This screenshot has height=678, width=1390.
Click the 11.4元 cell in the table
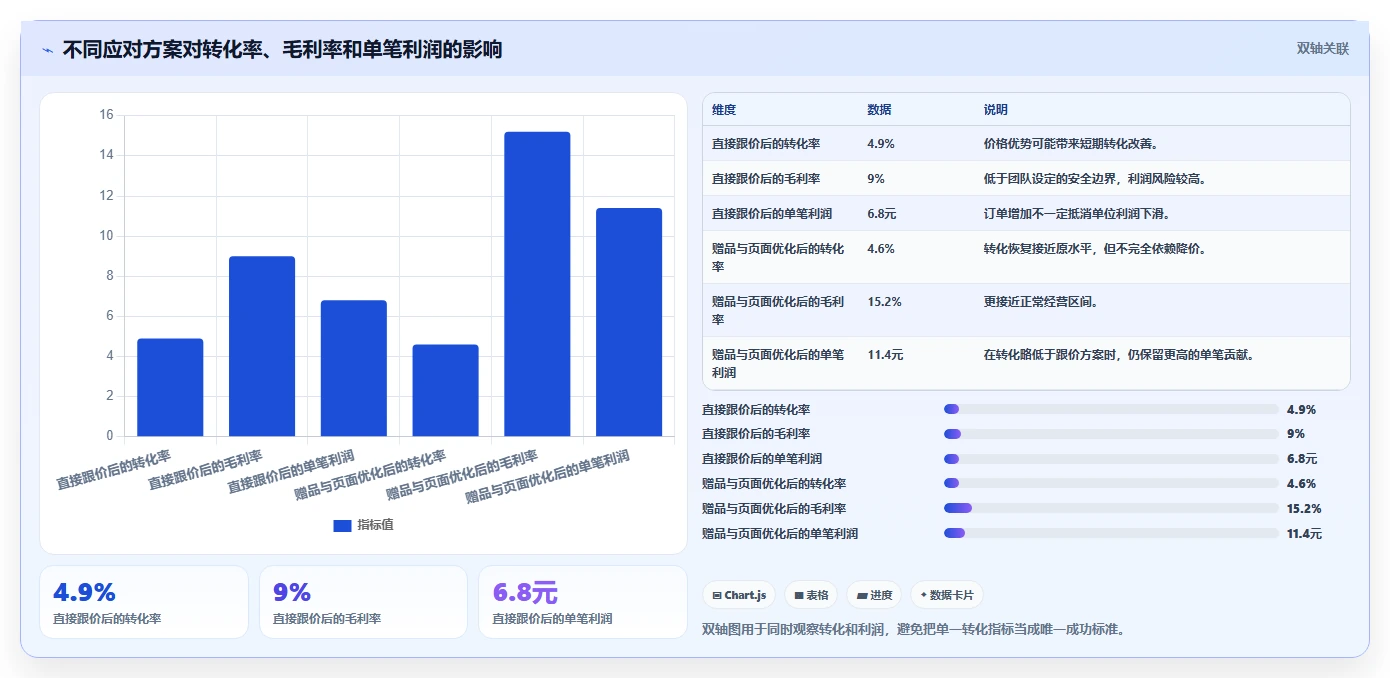pos(885,355)
